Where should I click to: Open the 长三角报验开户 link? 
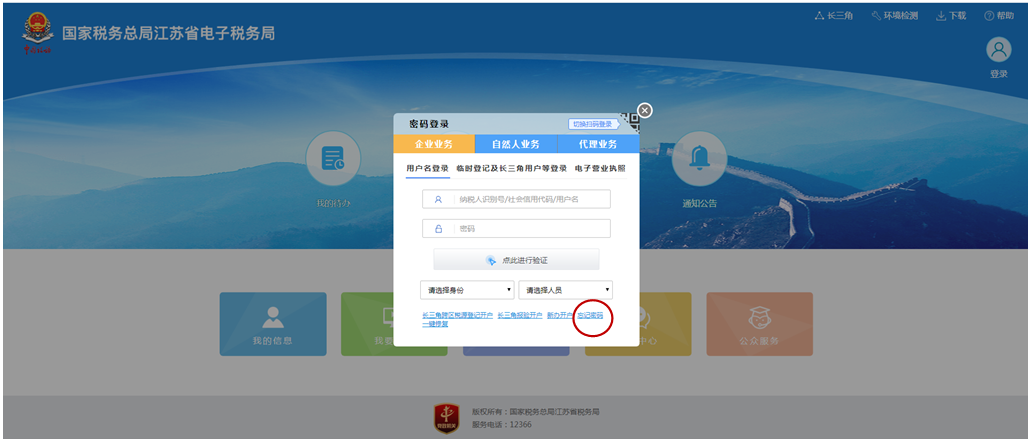click(520, 315)
